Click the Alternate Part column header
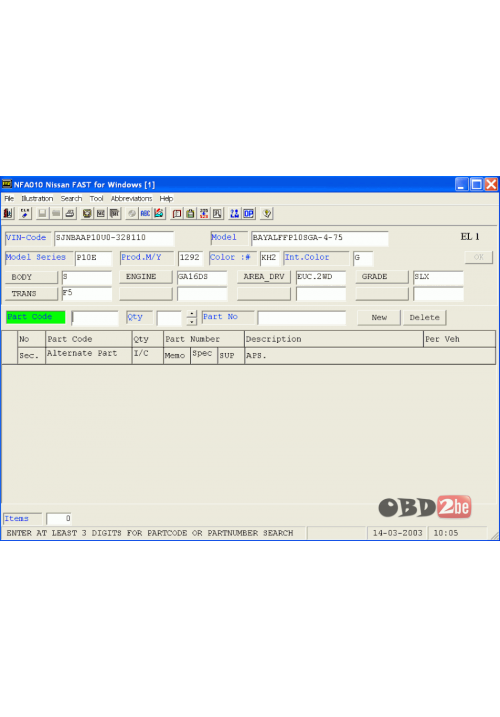 pos(88,356)
